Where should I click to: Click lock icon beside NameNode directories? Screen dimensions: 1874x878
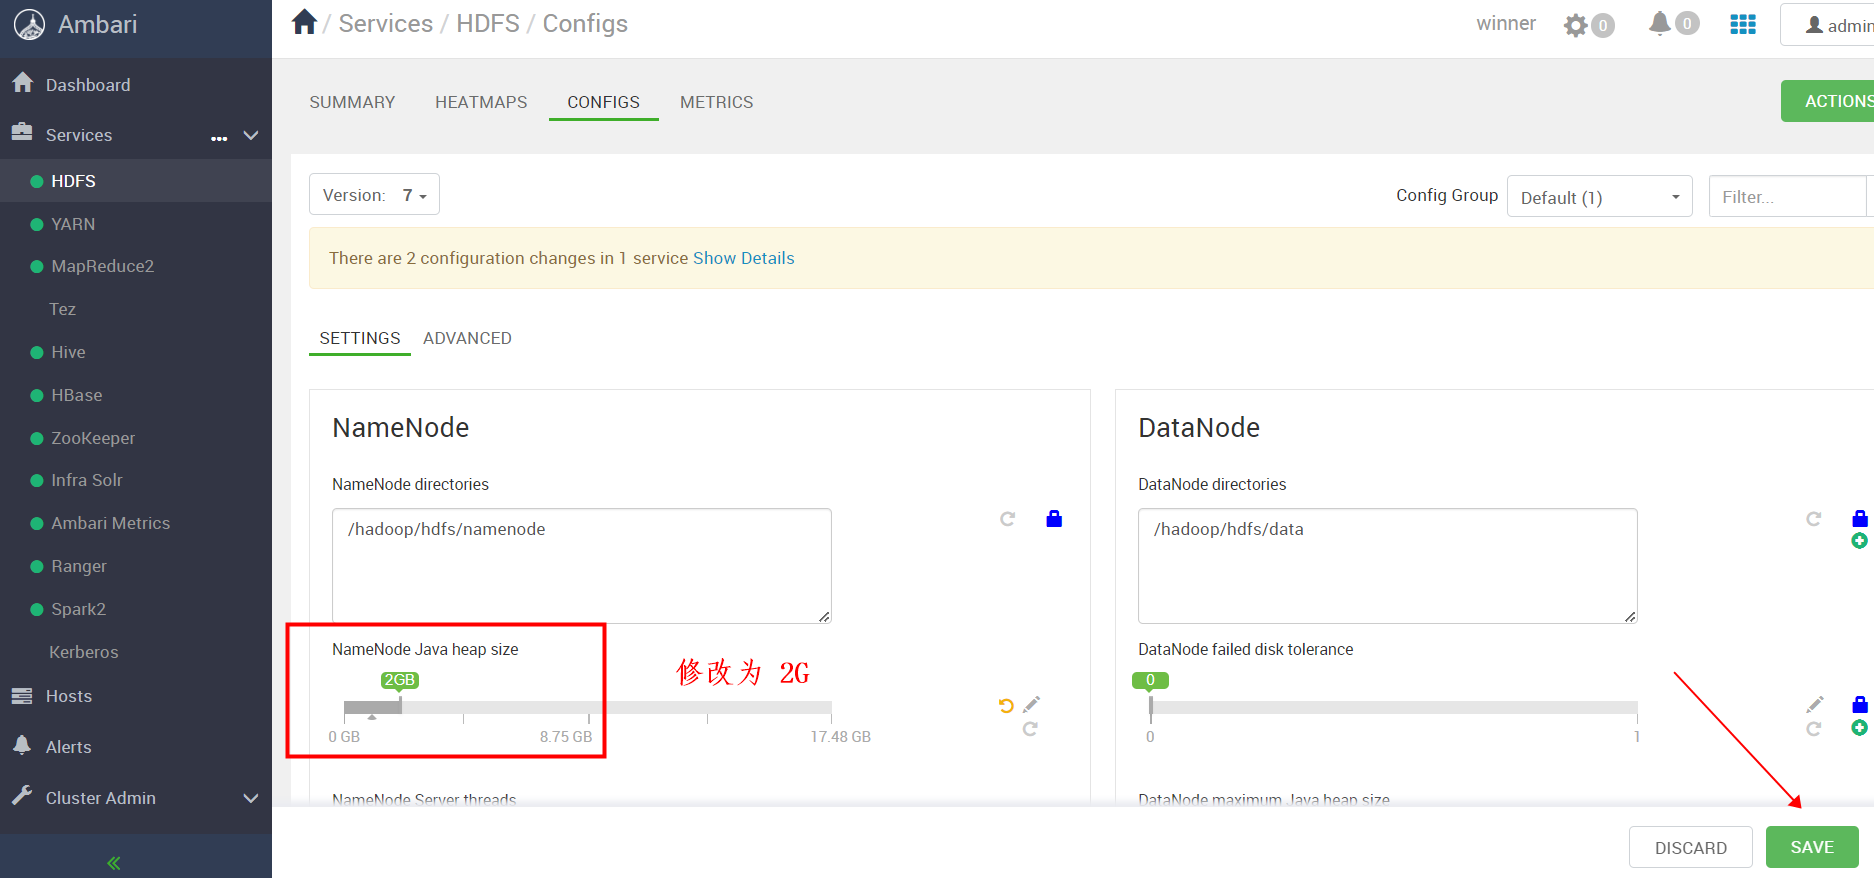[x=1054, y=518]
